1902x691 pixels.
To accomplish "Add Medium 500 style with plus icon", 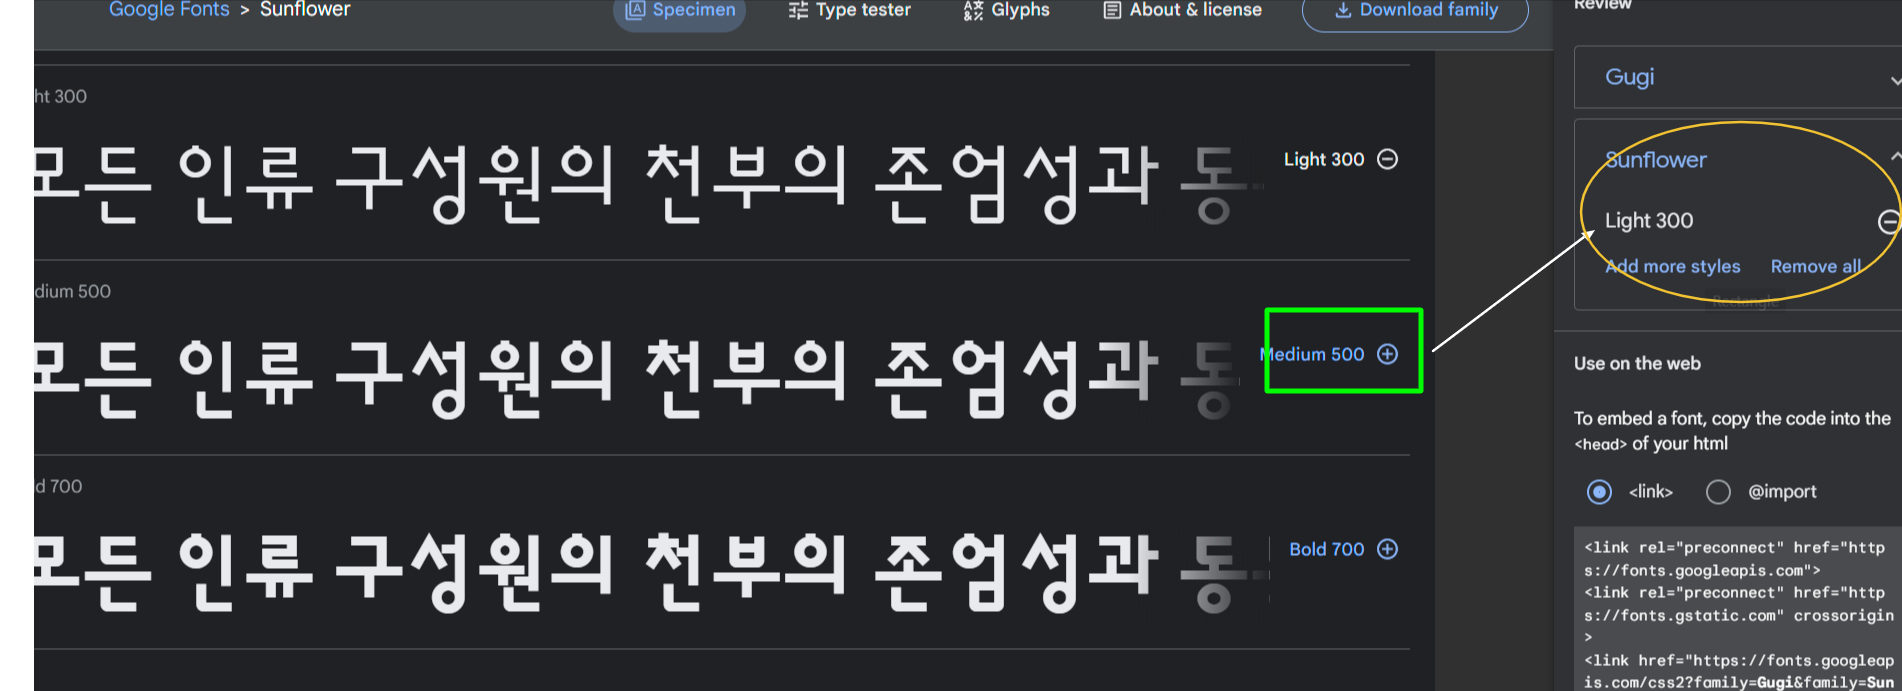I will (x=1388, y=354).
